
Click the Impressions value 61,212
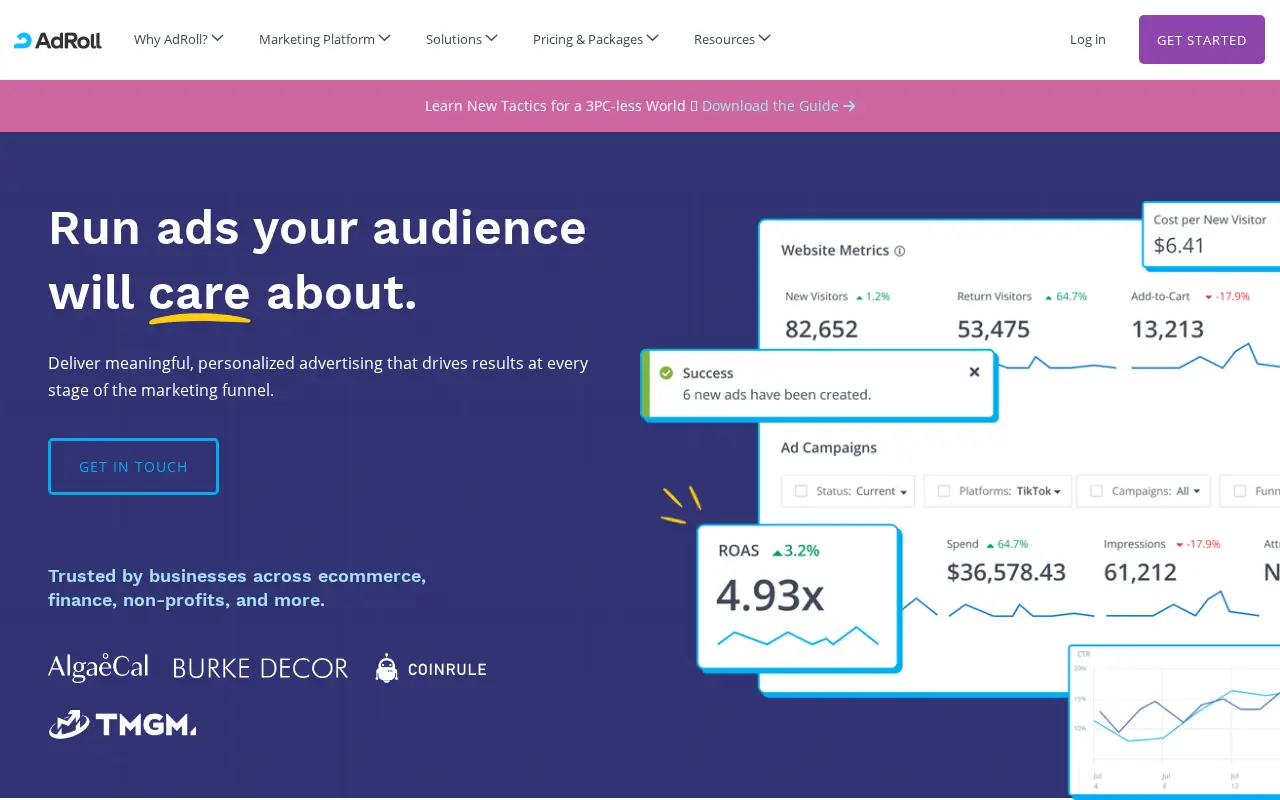pyautogui.click(x=1140, y=572)
